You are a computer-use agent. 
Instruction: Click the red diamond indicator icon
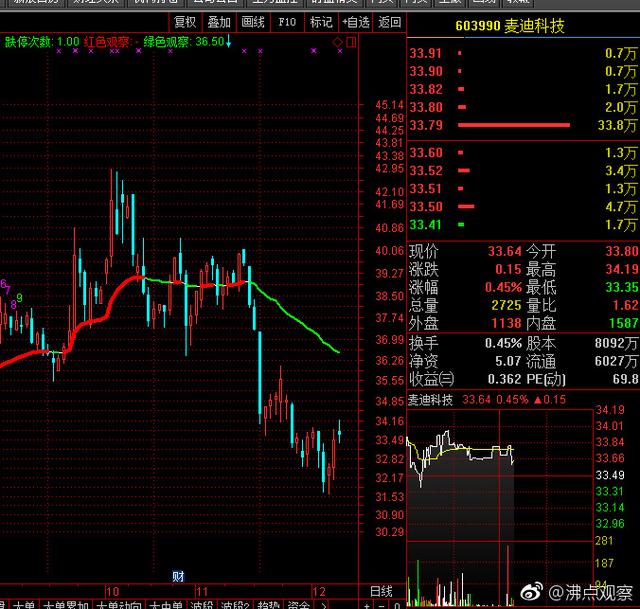pyautogui.click(x=338, y=42)
